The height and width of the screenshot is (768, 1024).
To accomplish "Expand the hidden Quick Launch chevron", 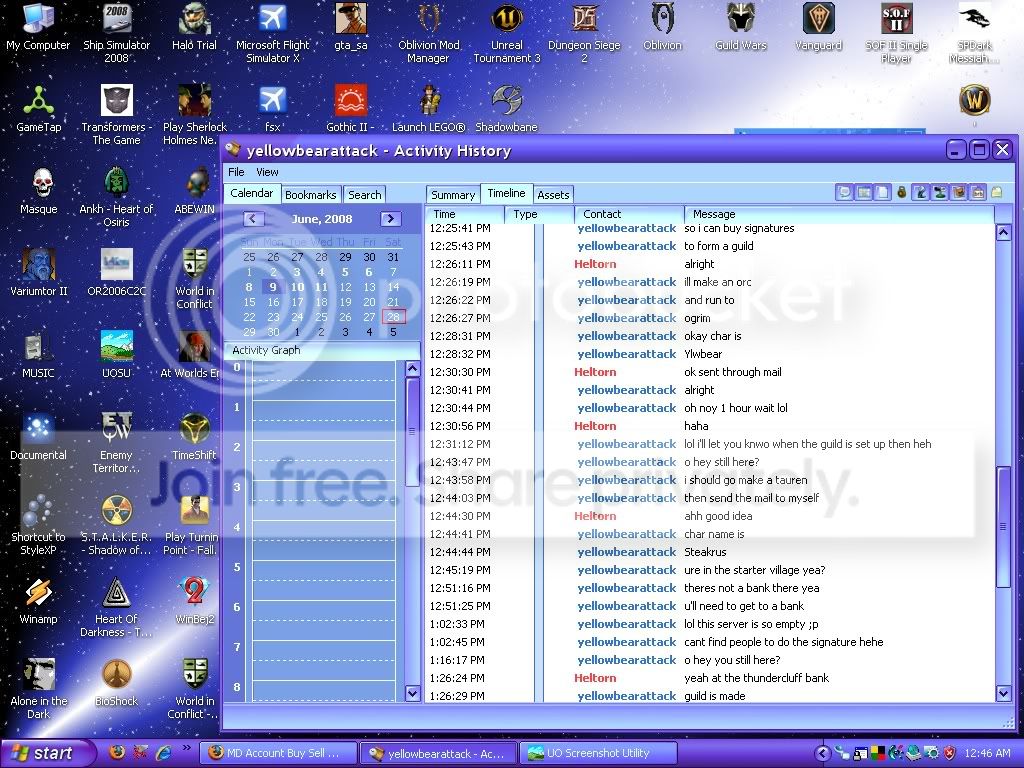I will (x=187, y=749).
